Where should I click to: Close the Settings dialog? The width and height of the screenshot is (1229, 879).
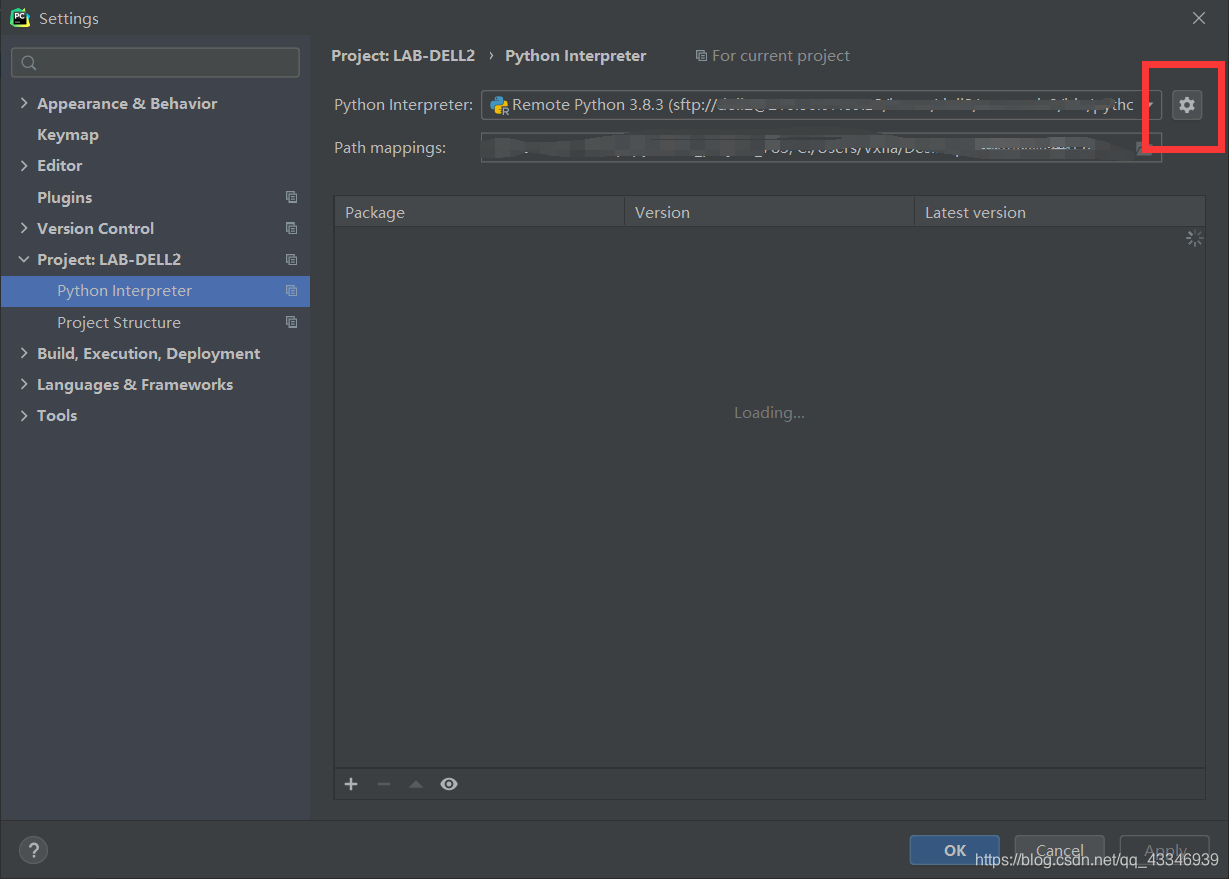point(1199,18)
